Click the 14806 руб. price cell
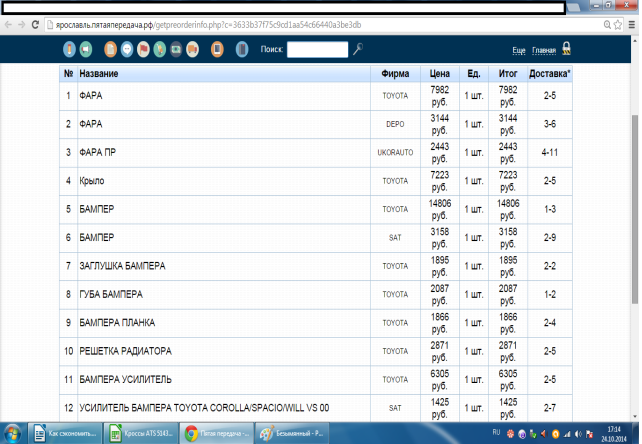The image size is (642, 444). 440,209
